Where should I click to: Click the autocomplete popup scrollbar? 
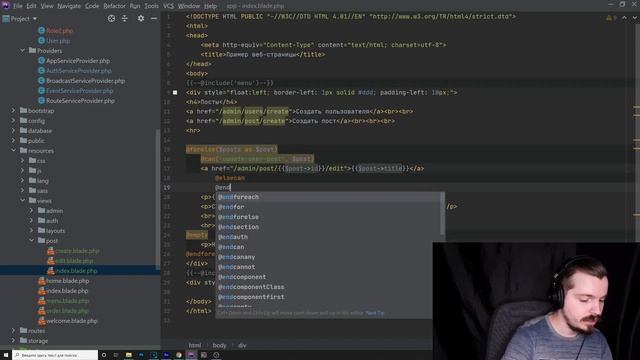442,212
